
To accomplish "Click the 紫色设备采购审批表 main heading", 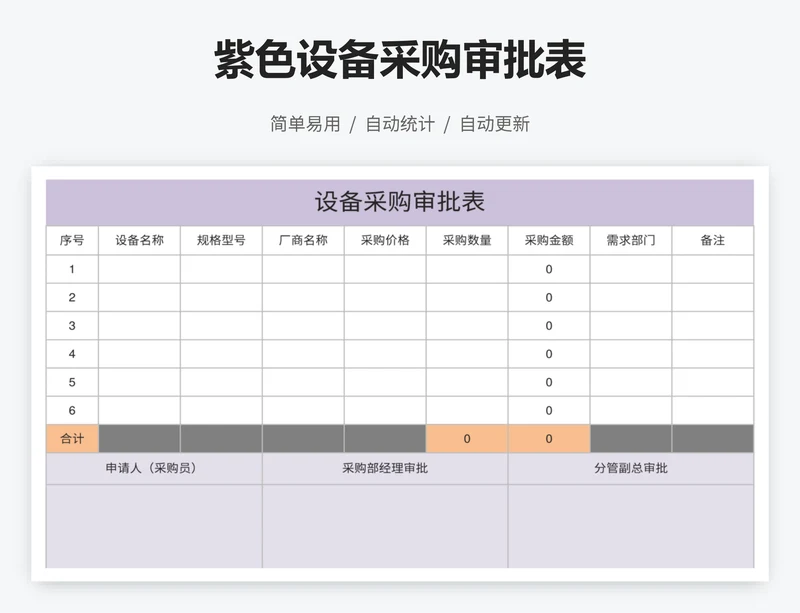I will pos(400,60).
